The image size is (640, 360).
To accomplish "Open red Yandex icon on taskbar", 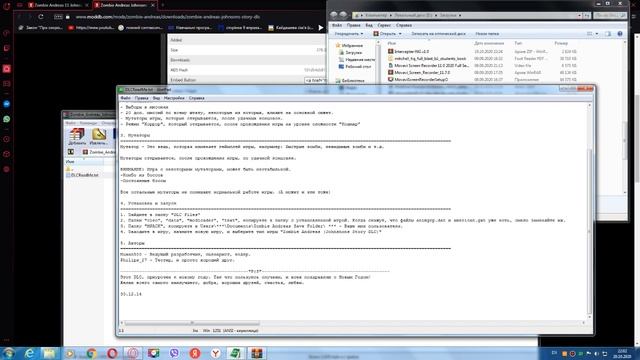I will click(195, 353).
